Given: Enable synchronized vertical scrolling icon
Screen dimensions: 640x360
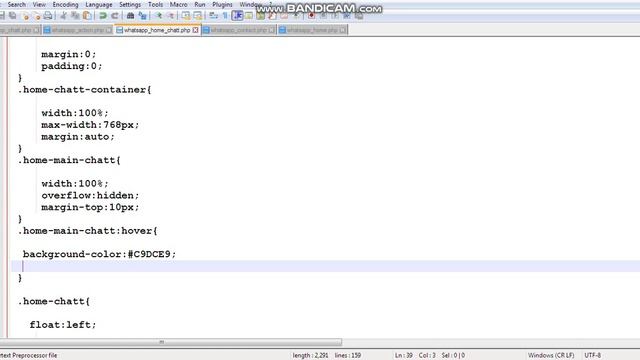Looking at the screenshot, I should tap(186, 16).
